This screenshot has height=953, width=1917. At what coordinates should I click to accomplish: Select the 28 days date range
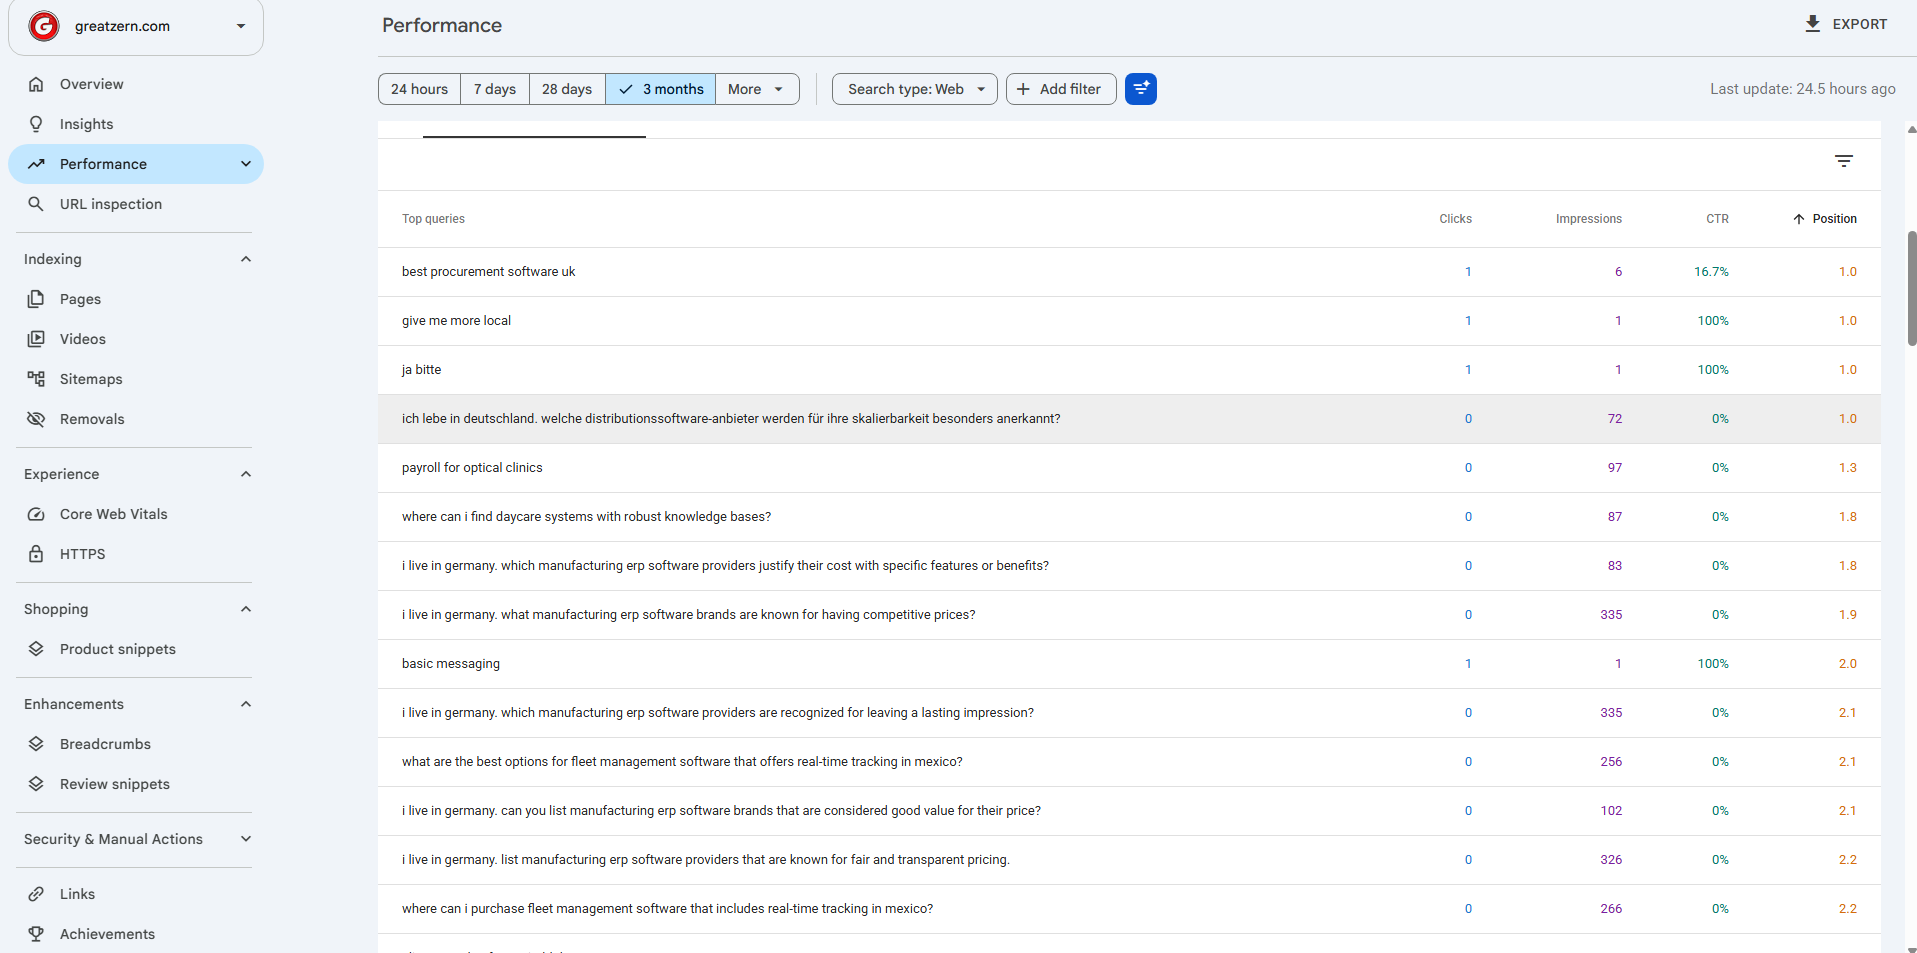coord(567,89)
